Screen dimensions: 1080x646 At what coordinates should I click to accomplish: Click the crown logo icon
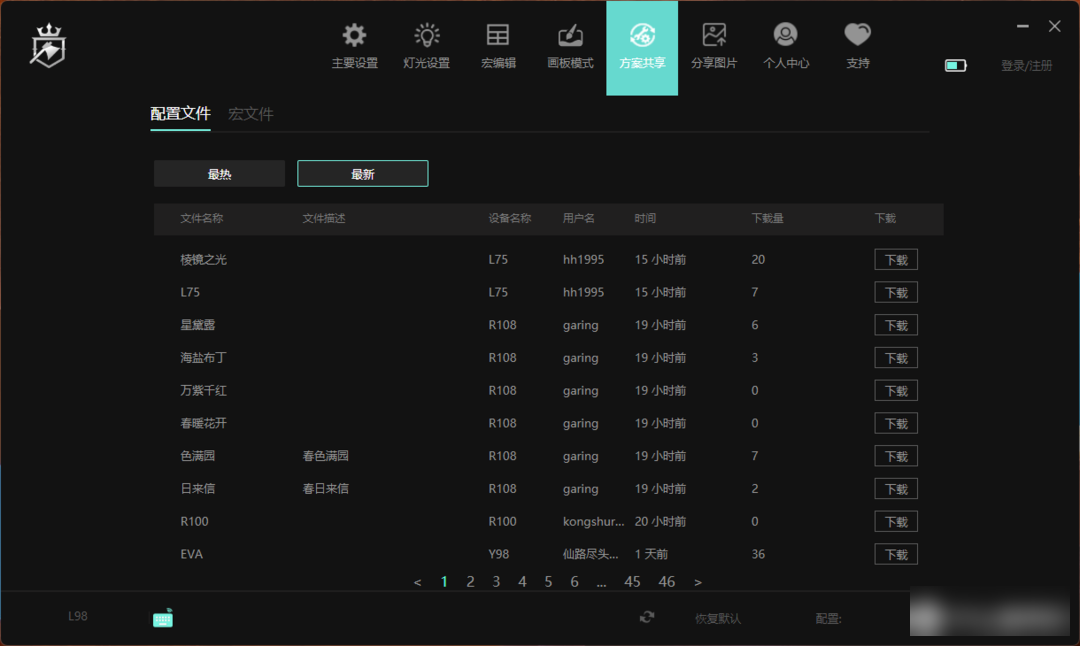pyautogui.click(x=48, y=46)
